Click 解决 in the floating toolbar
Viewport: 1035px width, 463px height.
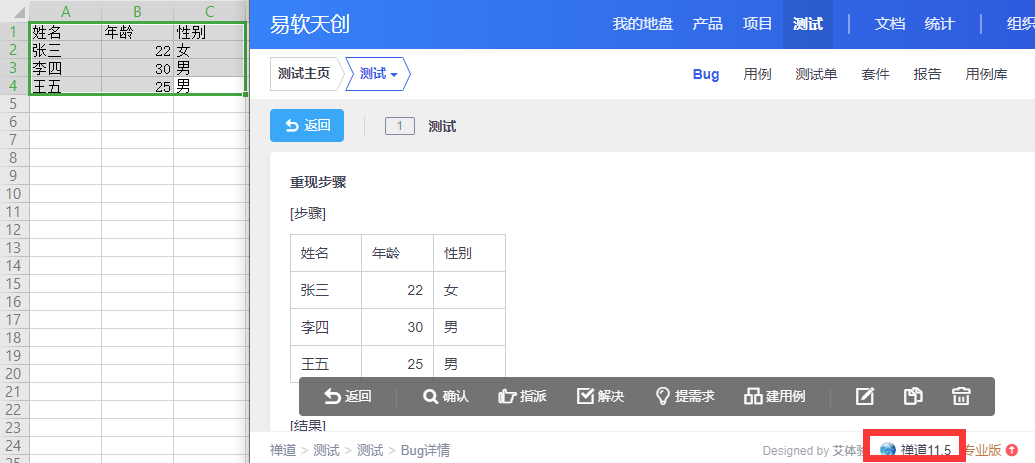tap(601, 396)
